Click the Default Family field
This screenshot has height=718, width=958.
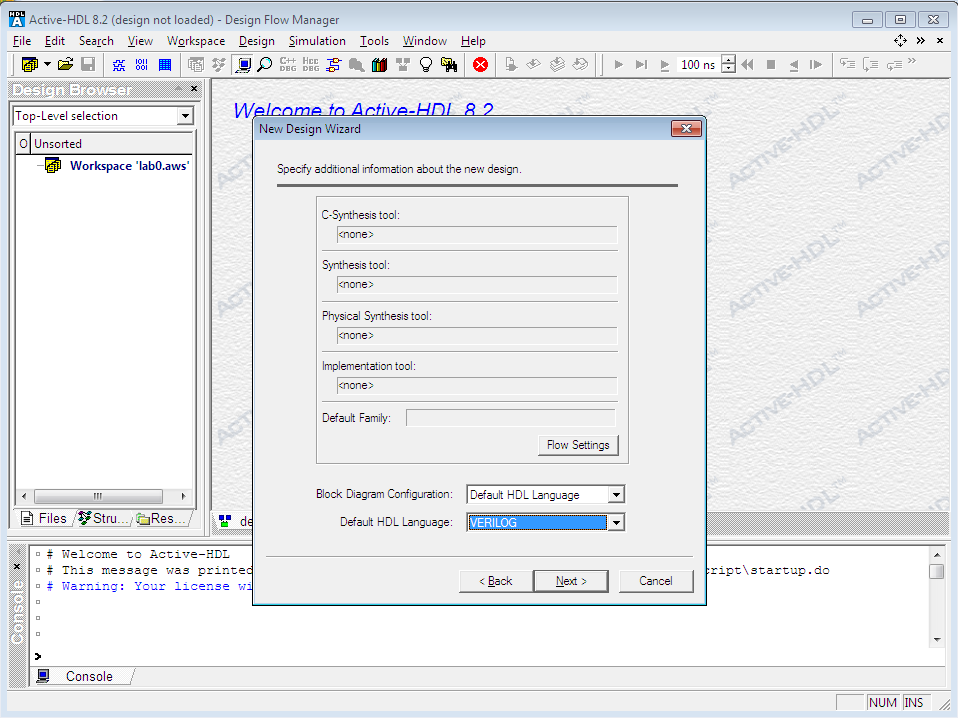point(511,418)
